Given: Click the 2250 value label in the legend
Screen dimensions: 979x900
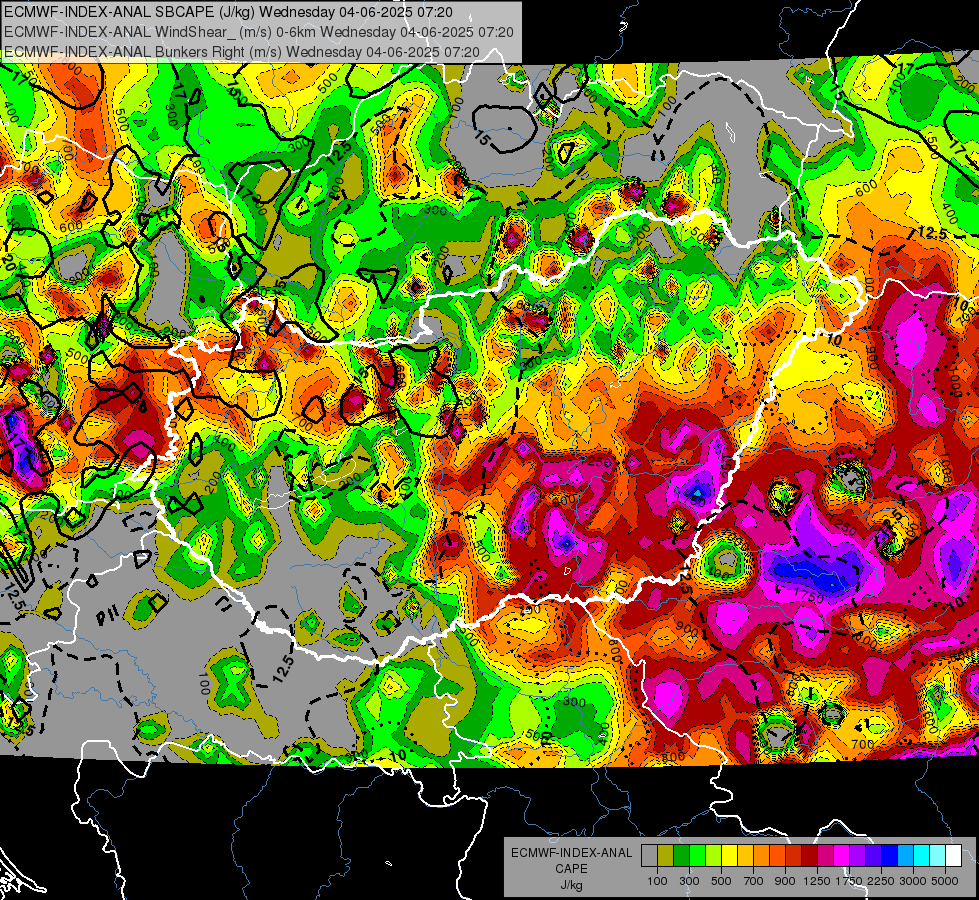Looking at the screenshot, I should click(881, 881).
